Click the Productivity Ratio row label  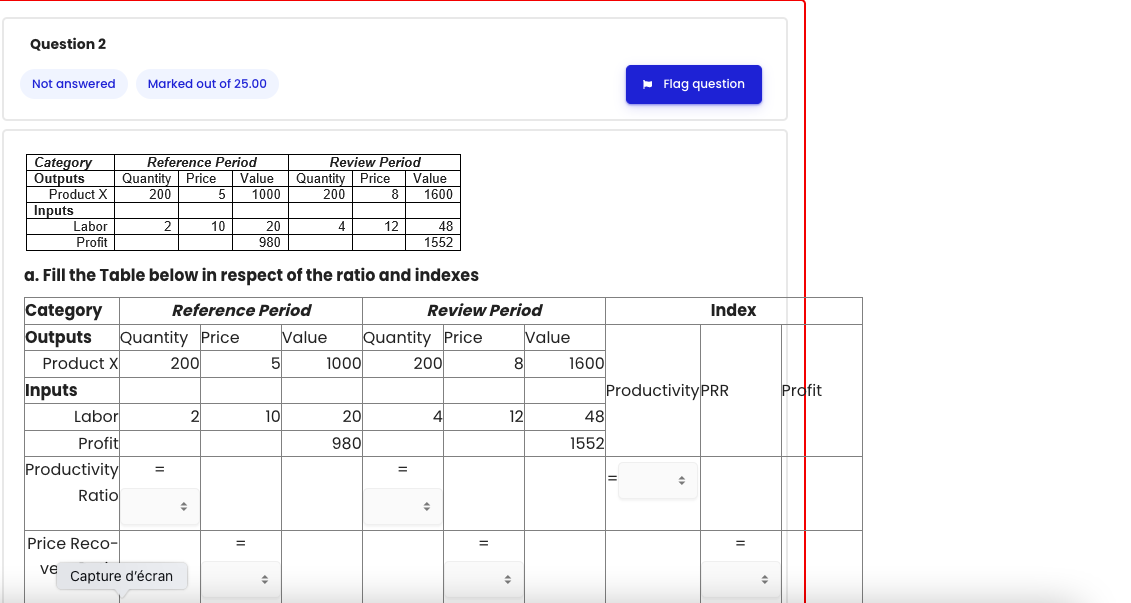tap(72, 483)
